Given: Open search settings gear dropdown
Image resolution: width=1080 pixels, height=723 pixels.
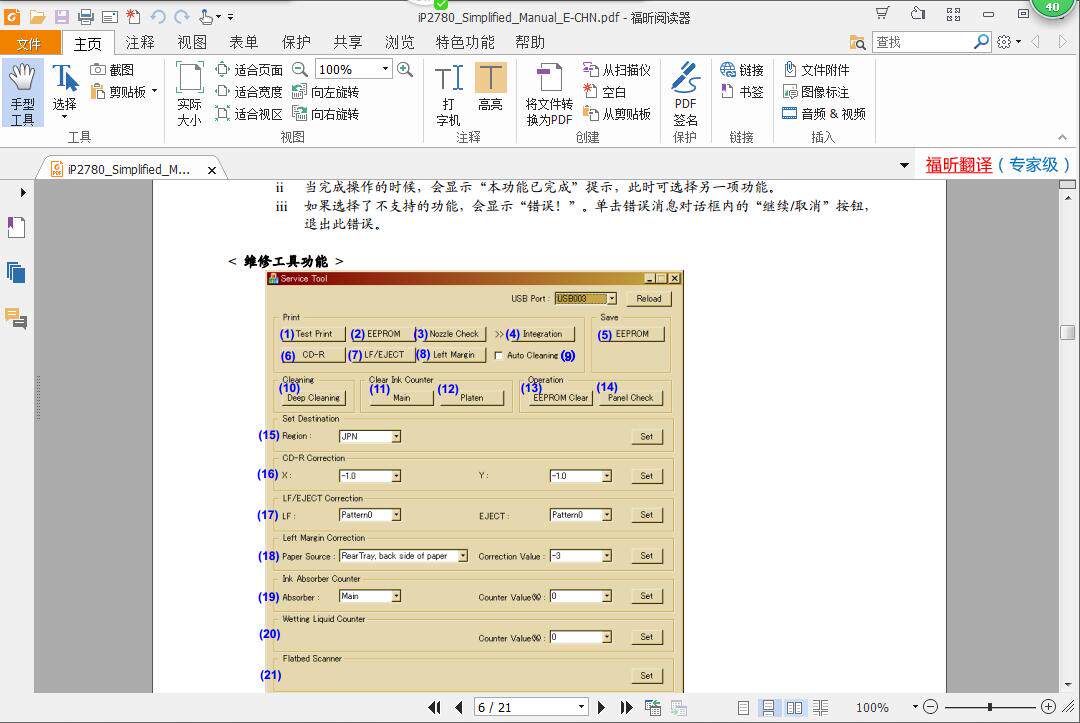Looking at the screenshot, I should (1009, 42).
